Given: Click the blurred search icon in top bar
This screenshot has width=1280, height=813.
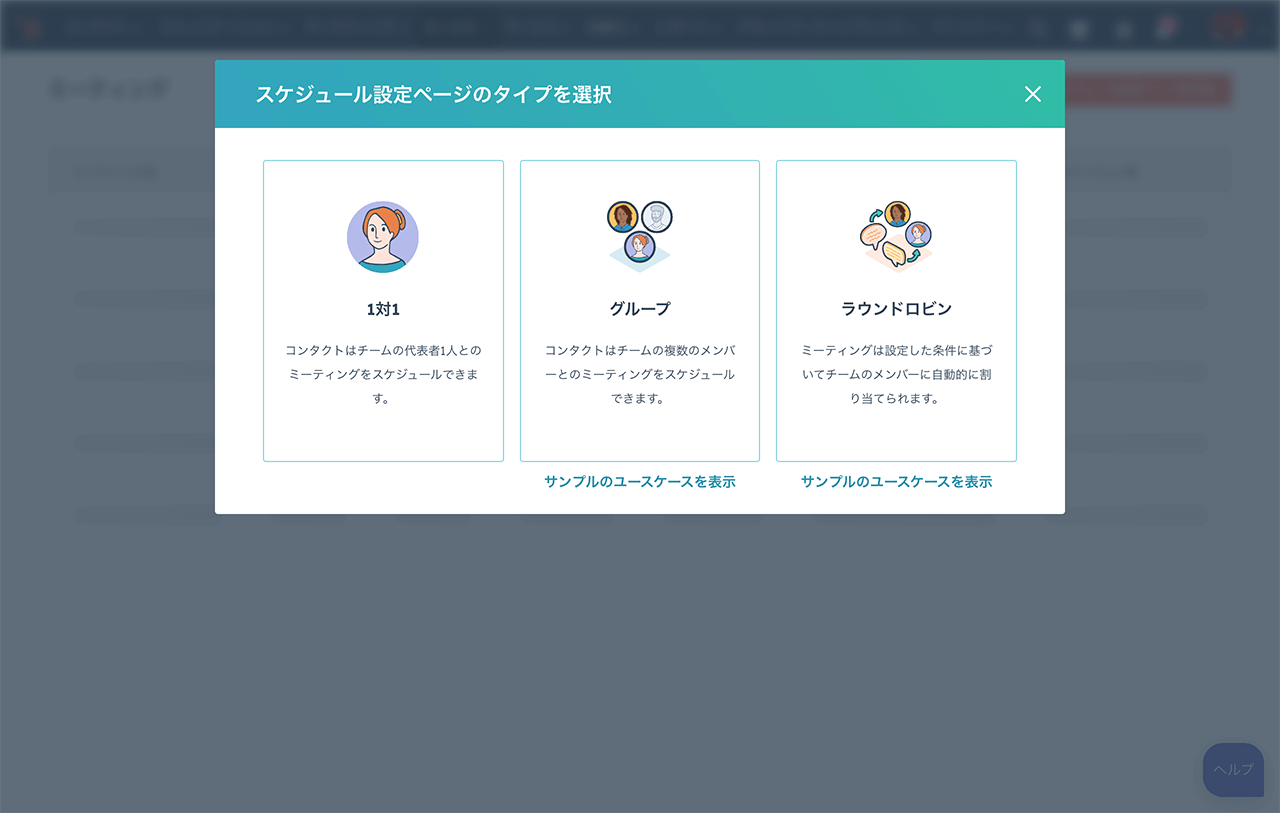Looking at the screenshot, I should click(1038, 29).
